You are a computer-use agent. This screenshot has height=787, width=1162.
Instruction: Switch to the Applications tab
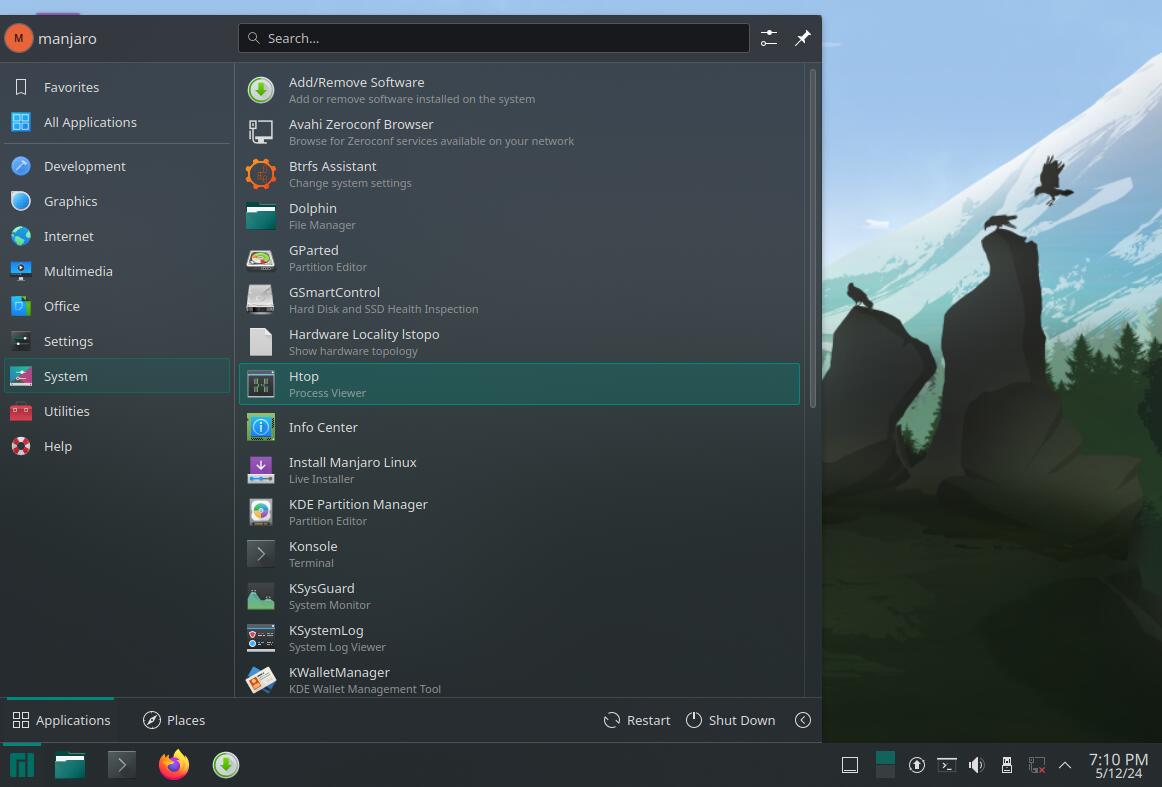[x=61, y=720]
